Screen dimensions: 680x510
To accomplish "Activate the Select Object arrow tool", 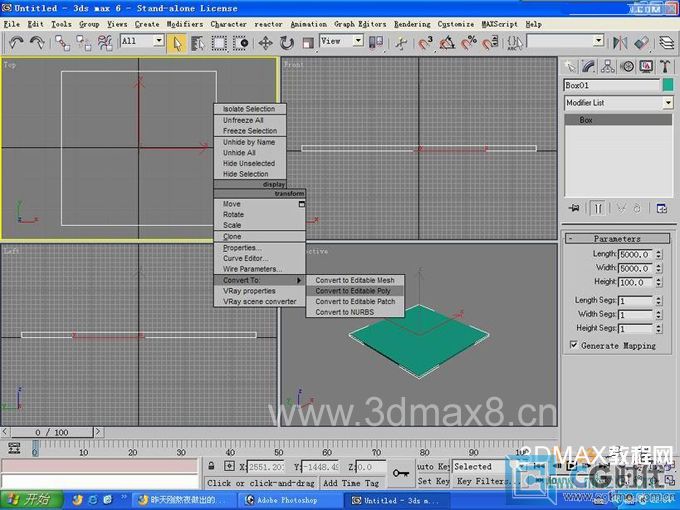I will click(177, 42).
